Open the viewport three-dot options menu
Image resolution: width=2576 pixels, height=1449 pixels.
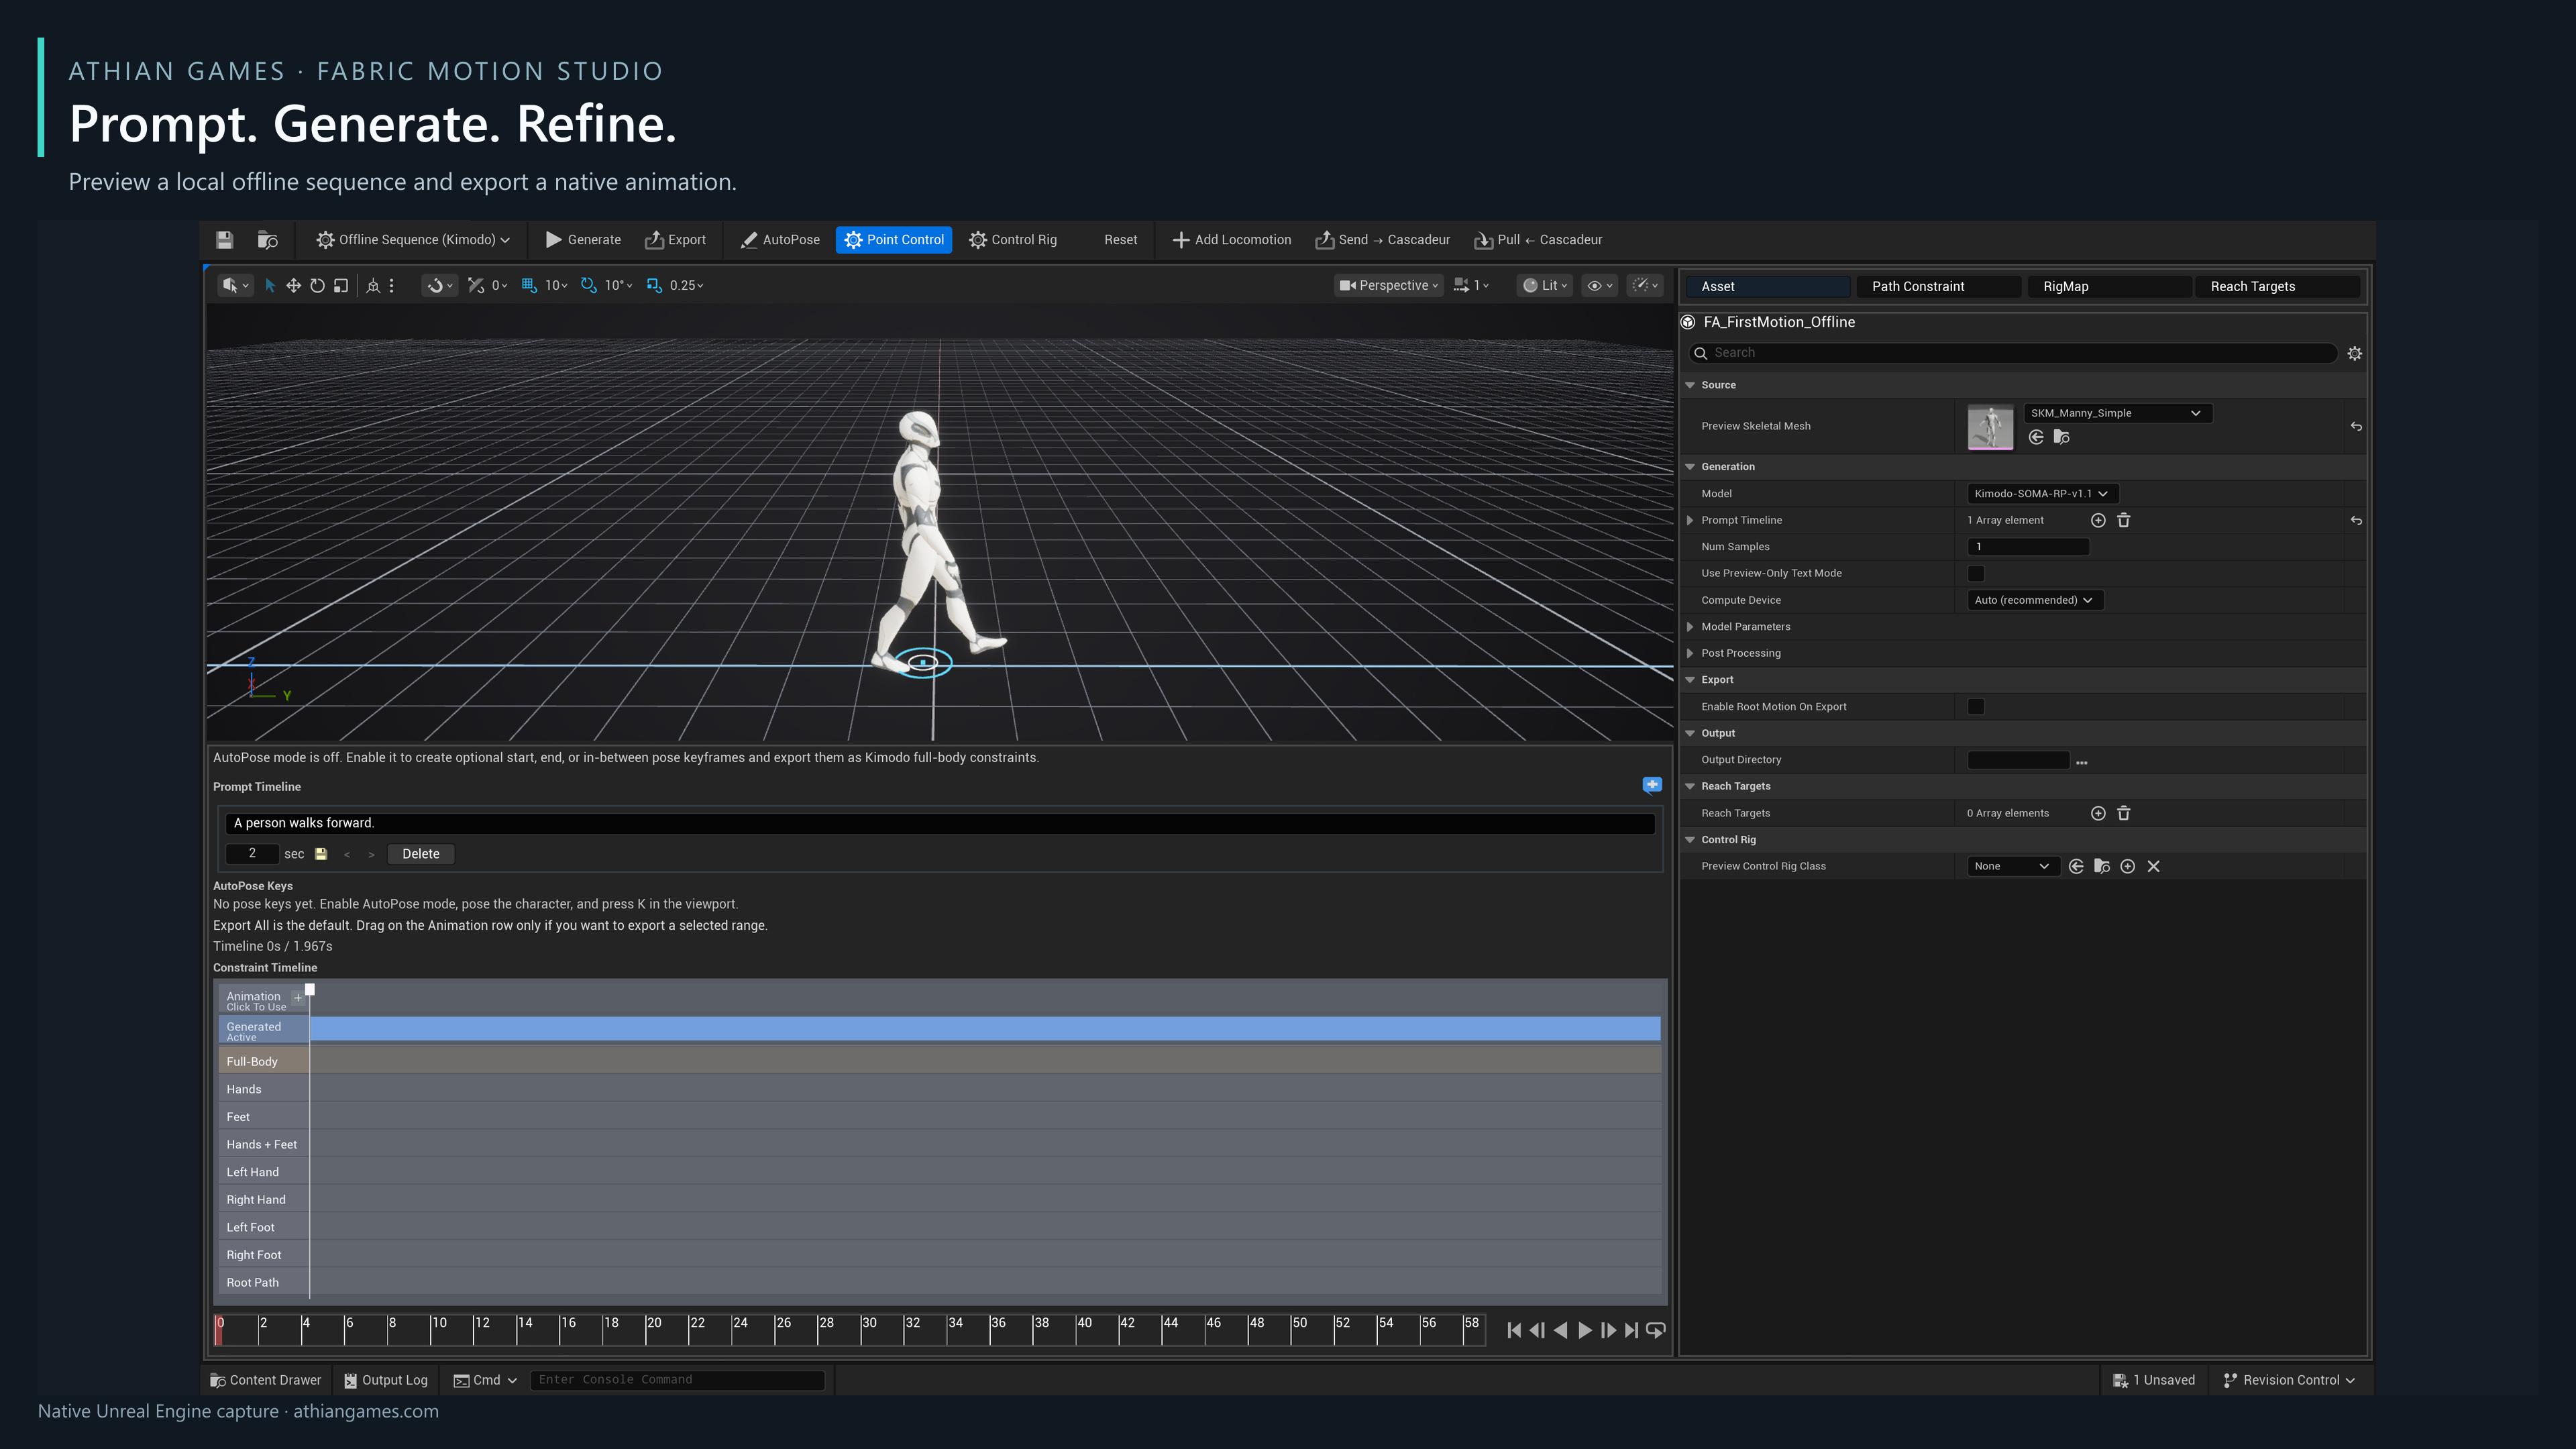tap(392, 286)
